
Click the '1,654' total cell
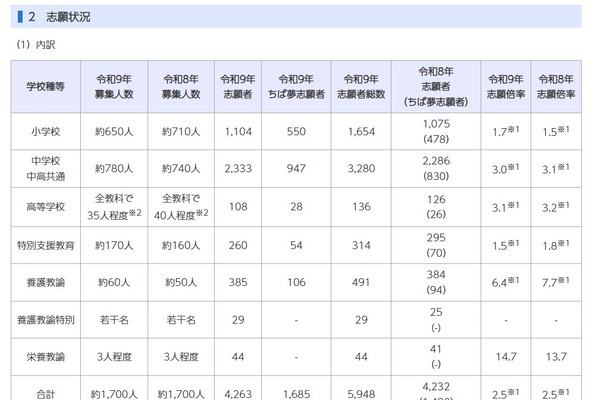[x=361, y=131]
